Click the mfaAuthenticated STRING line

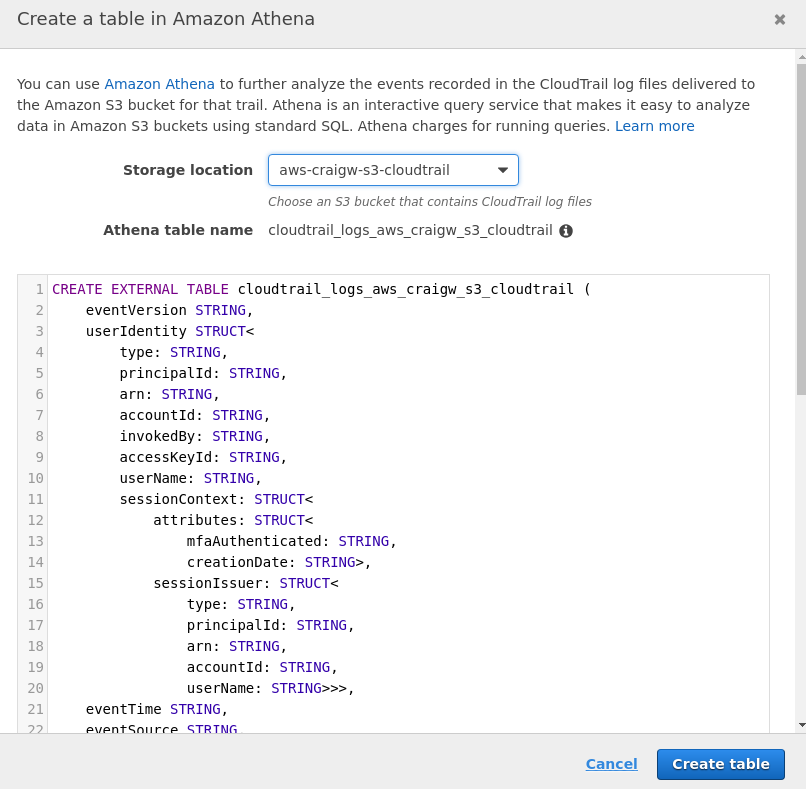[x=291, y=541]
